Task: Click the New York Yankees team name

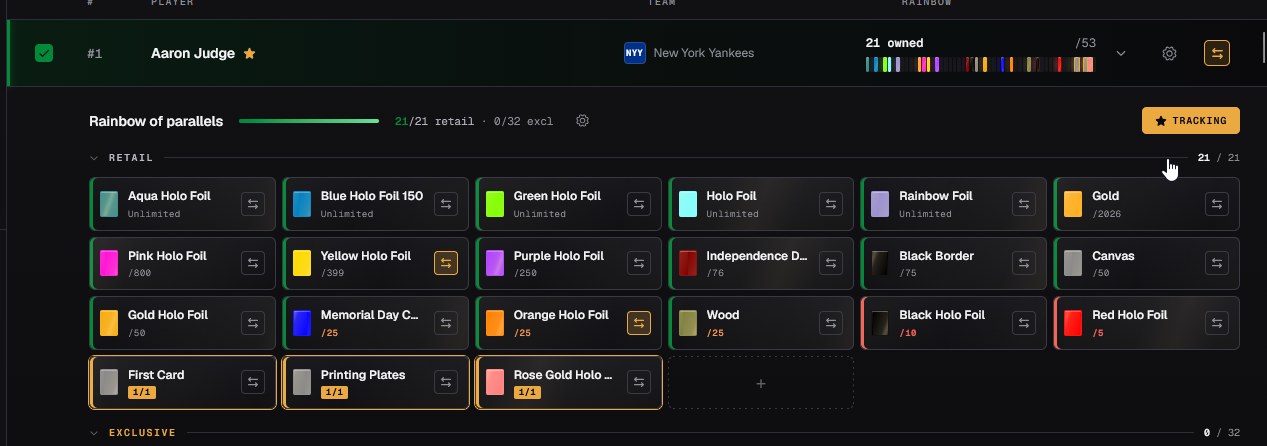Action: [704, 53]
